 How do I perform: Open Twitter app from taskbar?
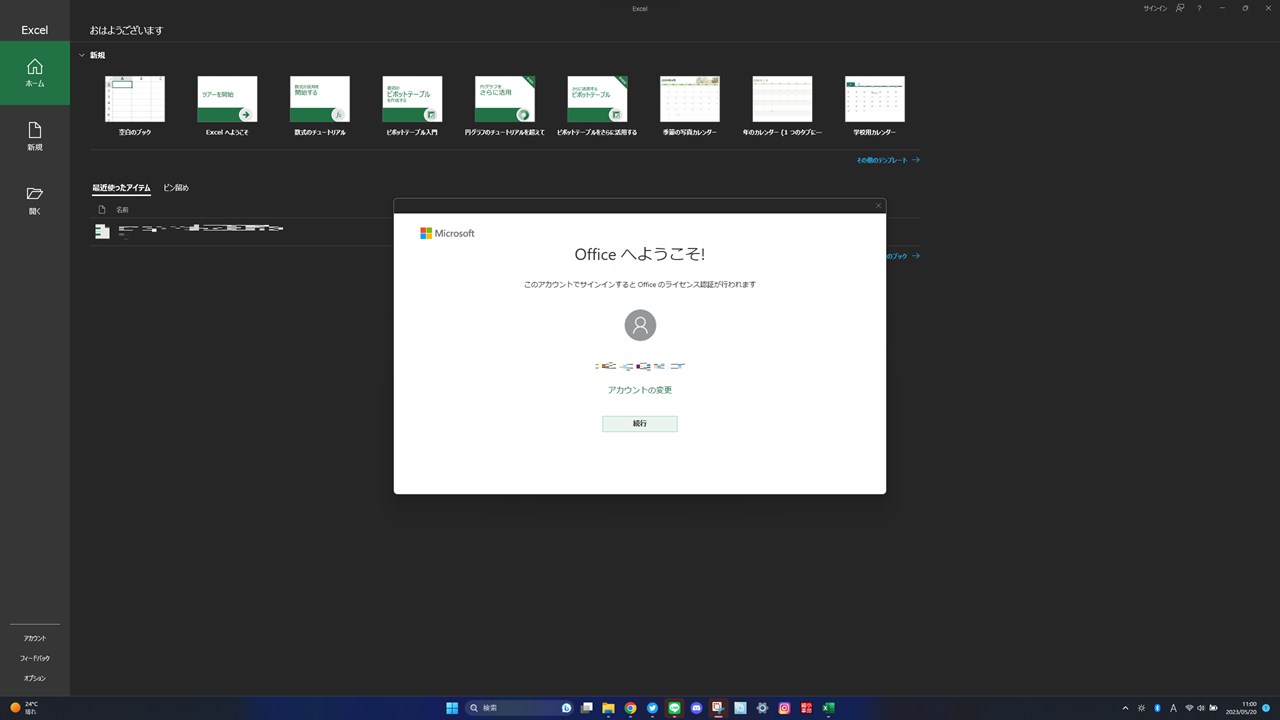click(652, 708)
